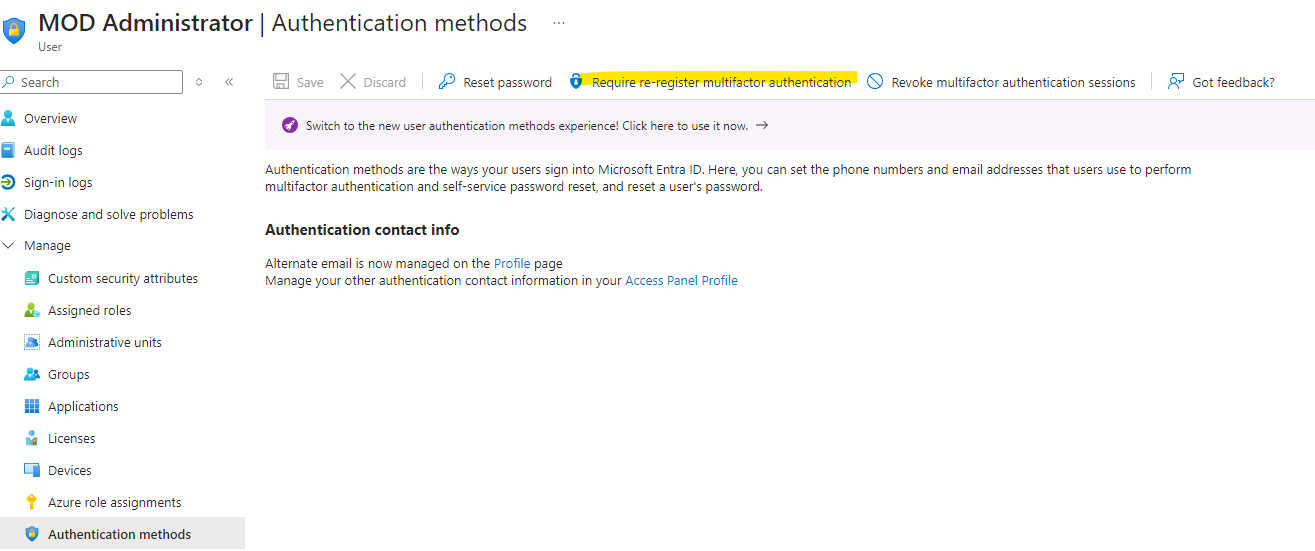Click the Save disk icon
This screenshot has width=1315, height=551.
click(x=281, y=81)
